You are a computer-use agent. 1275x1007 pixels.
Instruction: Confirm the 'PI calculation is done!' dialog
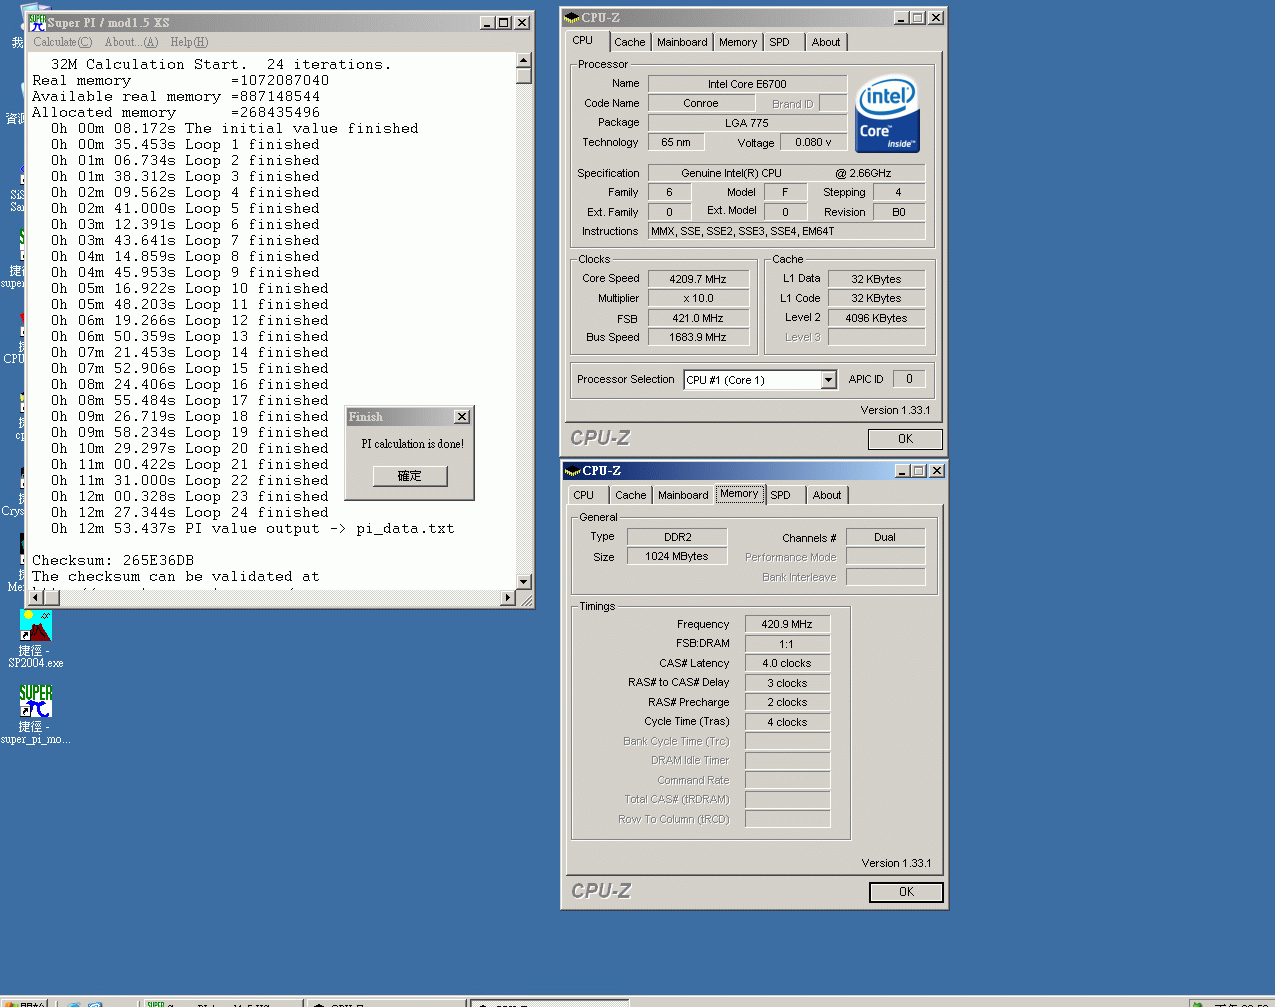(x=409, y=476)
